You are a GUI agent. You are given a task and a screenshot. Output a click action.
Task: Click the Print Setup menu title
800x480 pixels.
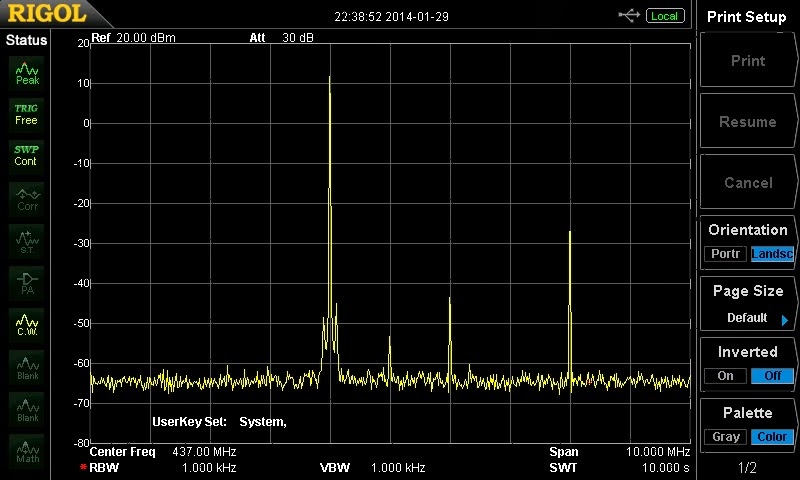point(746,17)
